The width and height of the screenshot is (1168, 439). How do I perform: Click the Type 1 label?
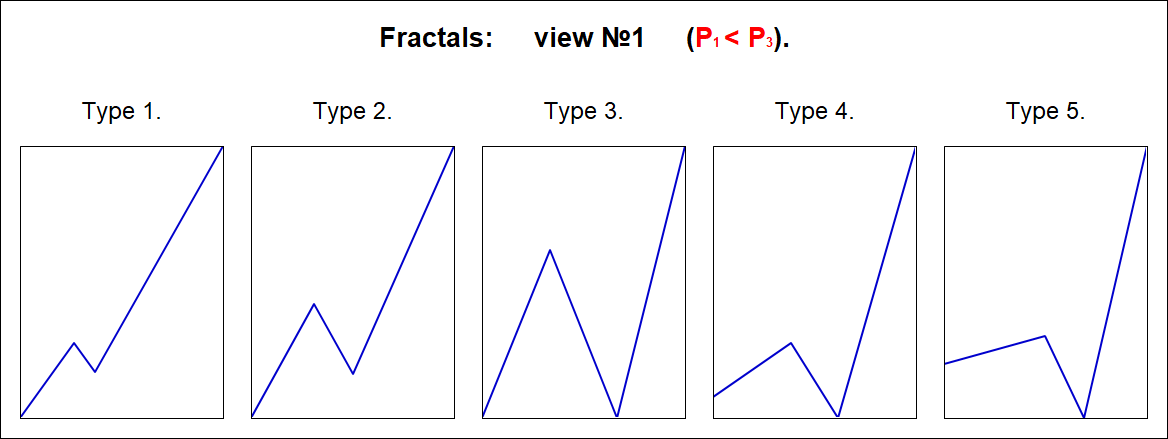[x=121, y=111]
